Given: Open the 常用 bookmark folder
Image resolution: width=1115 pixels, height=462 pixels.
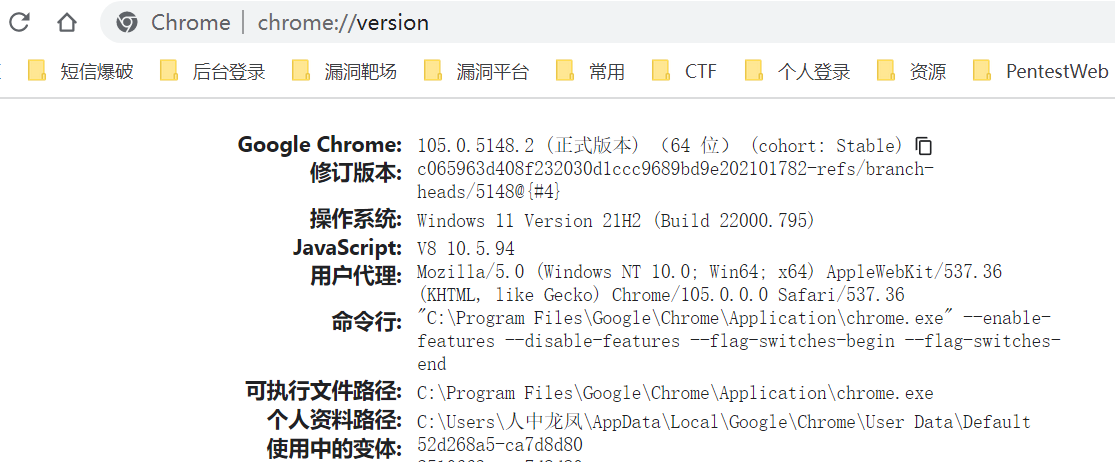Looking at the screenshot, I should pos(591,71).
